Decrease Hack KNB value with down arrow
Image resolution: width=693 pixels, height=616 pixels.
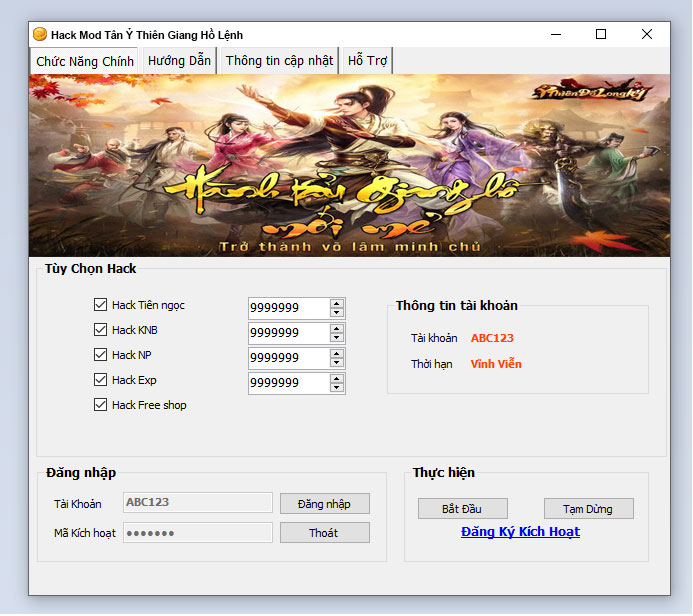click(337, 338)
